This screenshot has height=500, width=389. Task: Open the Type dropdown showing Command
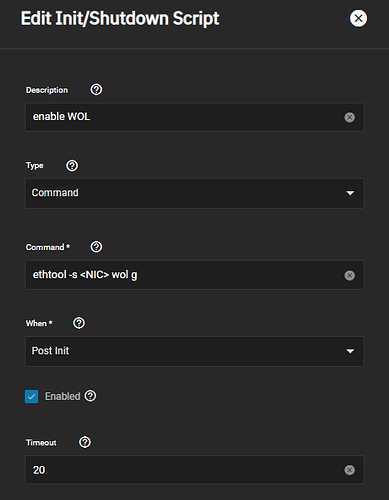click(x=195, y=193)
